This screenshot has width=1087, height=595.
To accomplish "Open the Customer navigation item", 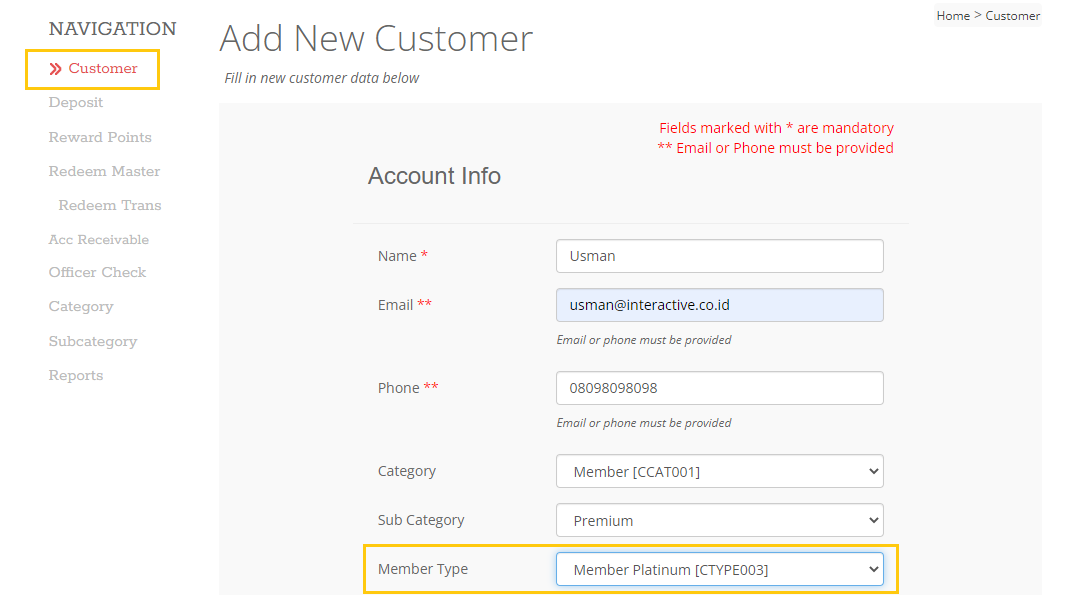I will (103, 69).
